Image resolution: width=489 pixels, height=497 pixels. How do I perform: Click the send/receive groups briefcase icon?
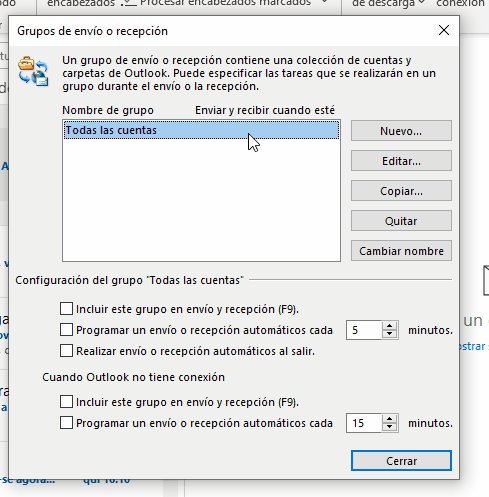coord(33,71)
